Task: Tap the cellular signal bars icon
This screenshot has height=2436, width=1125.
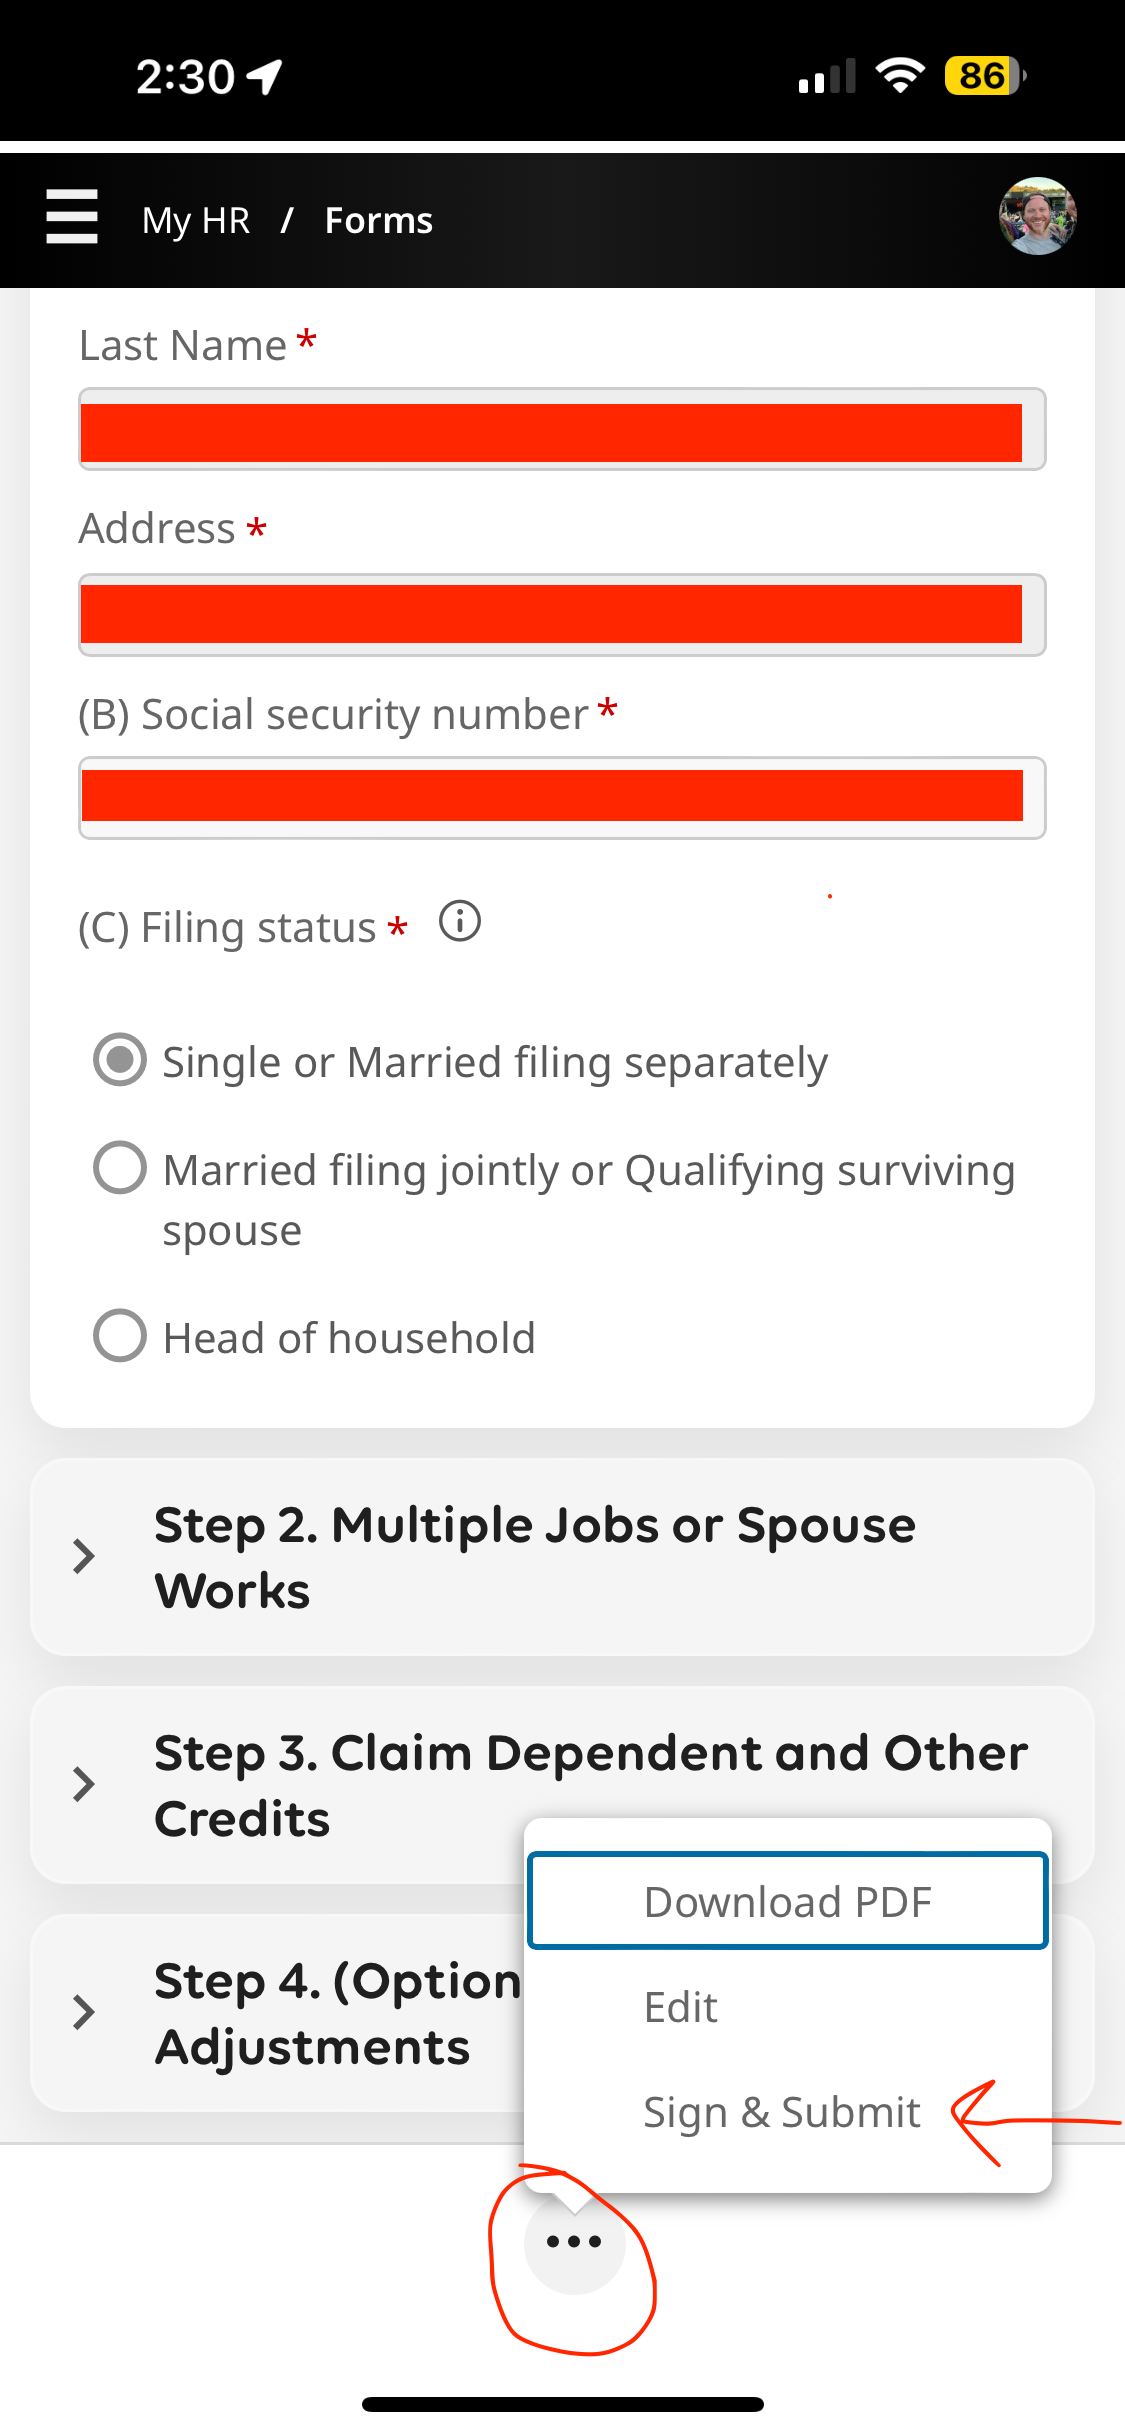Action: tap(826, 77)
